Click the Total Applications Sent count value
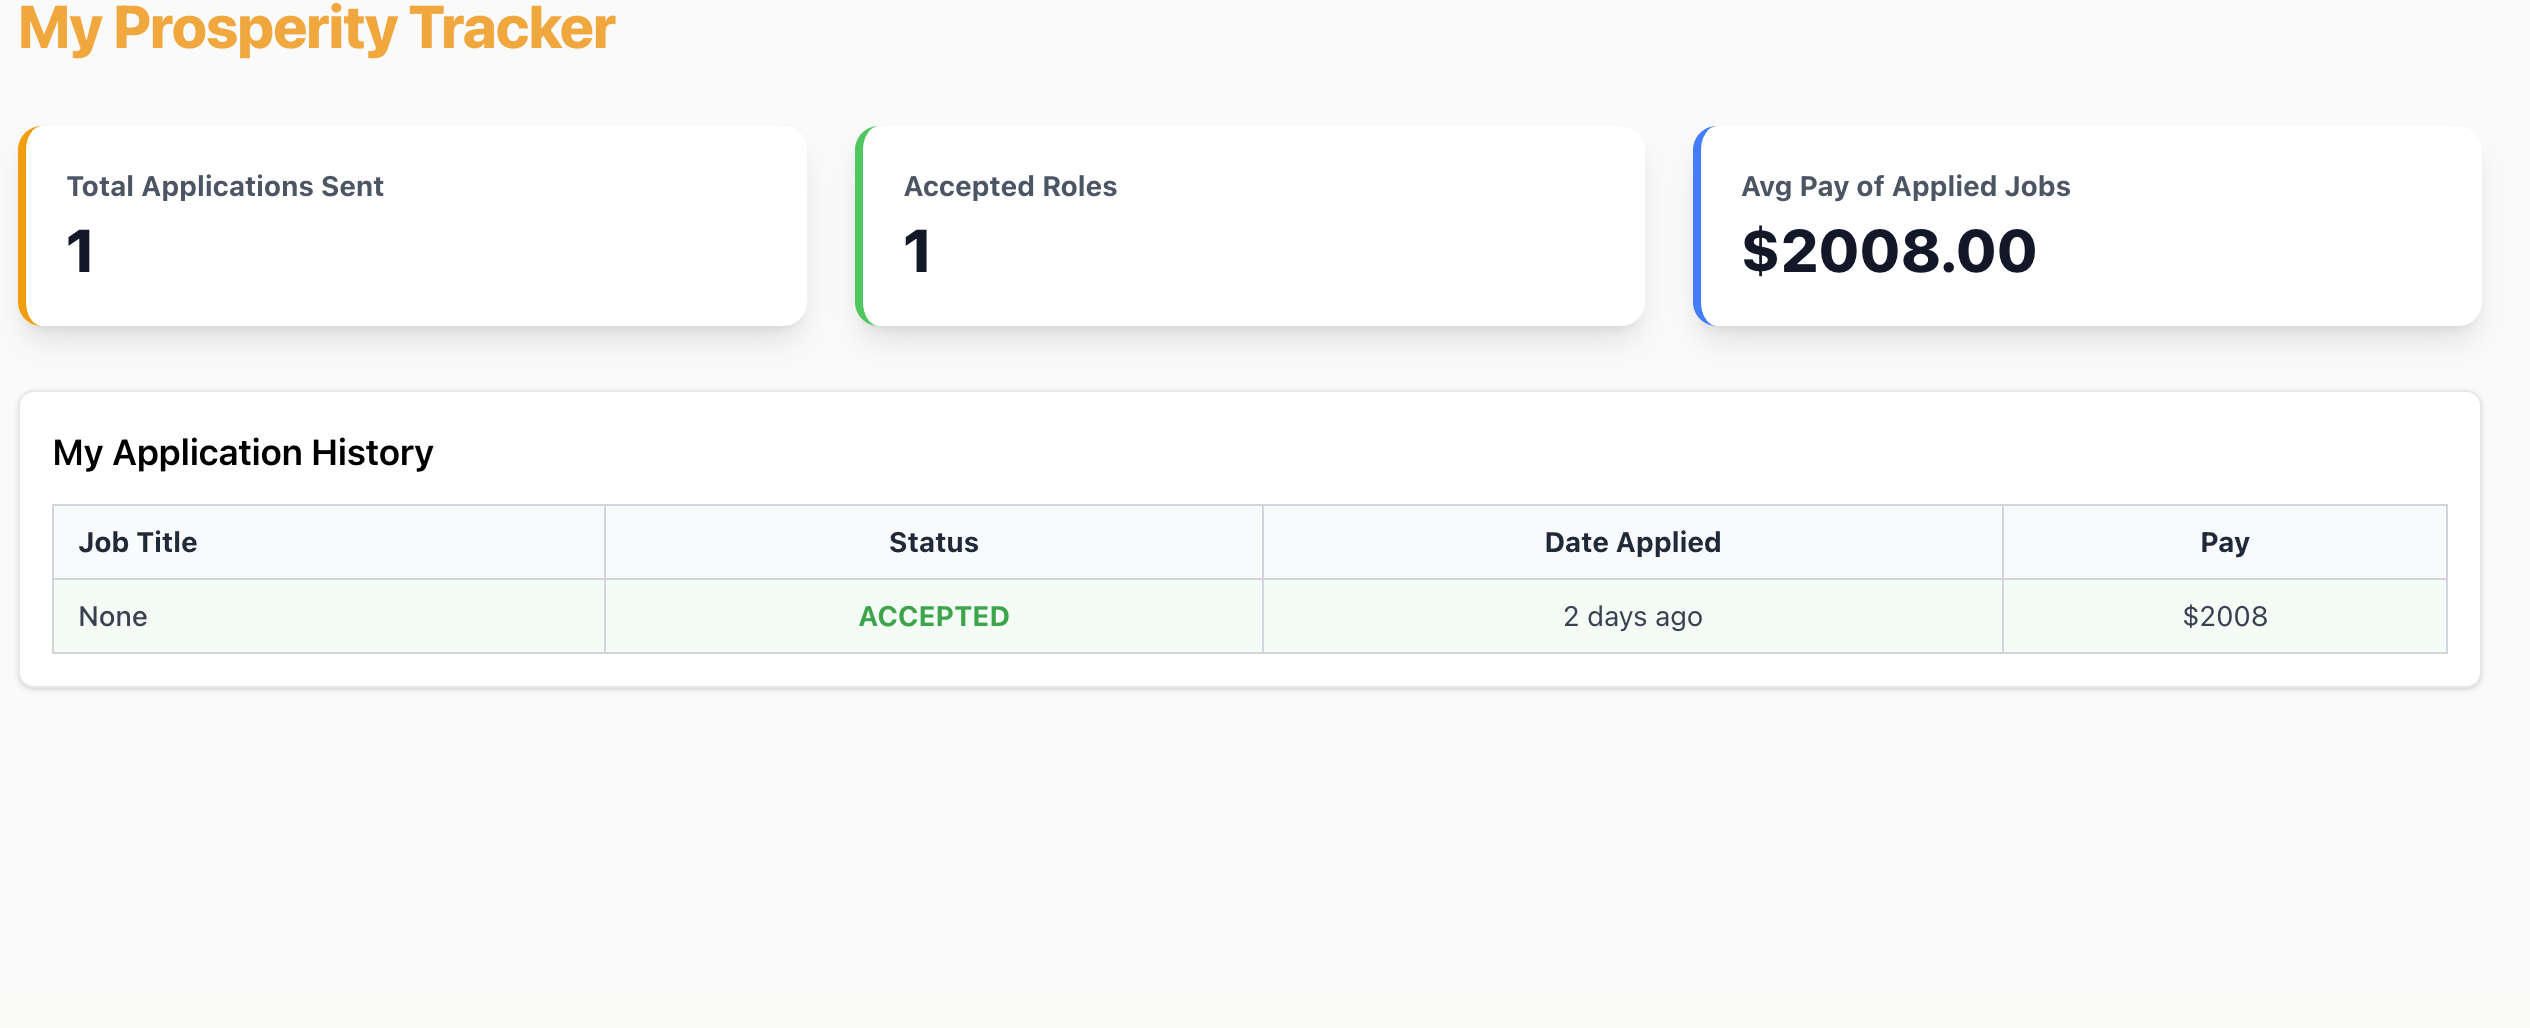The image size is (2530, 1028). coord(80,251)
